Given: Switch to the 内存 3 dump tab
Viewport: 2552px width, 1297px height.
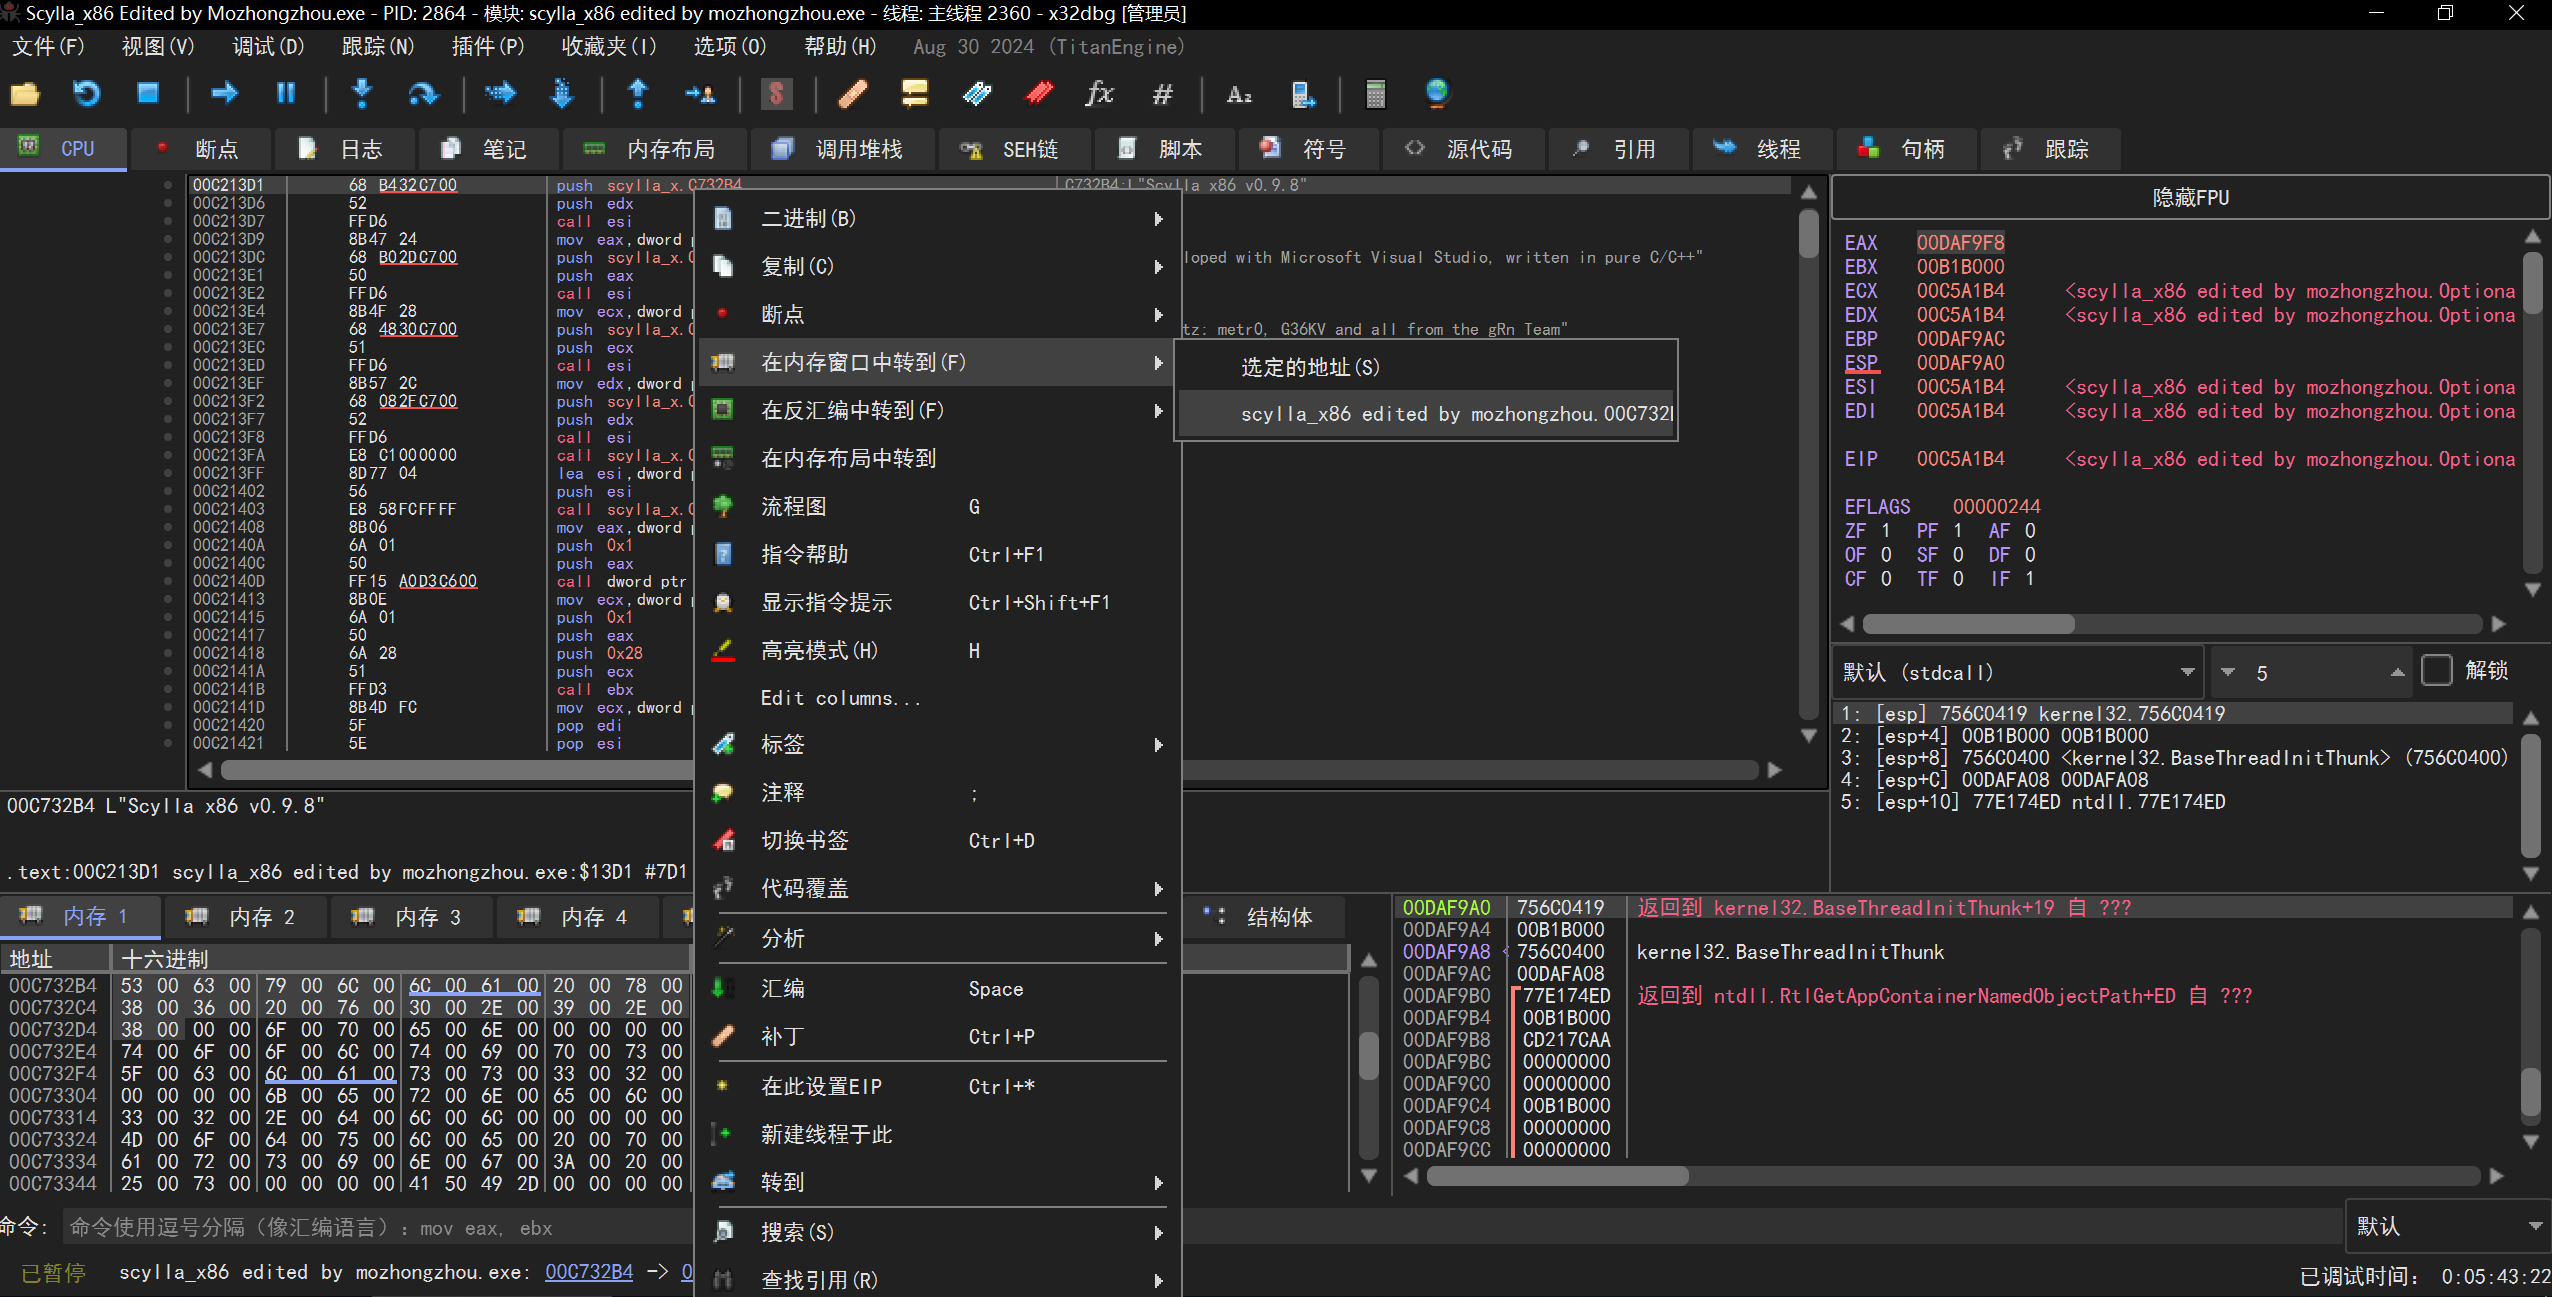Looking at the screenshot, I should click(411, 917).
